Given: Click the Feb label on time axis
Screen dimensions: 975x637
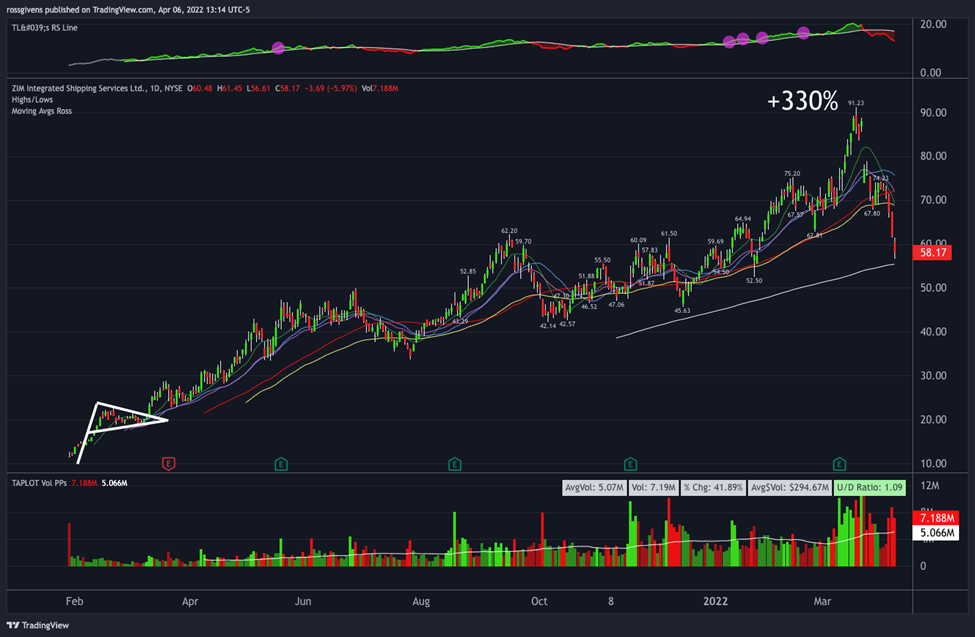Looking at the screenshot, I should [x=74, y=601].
